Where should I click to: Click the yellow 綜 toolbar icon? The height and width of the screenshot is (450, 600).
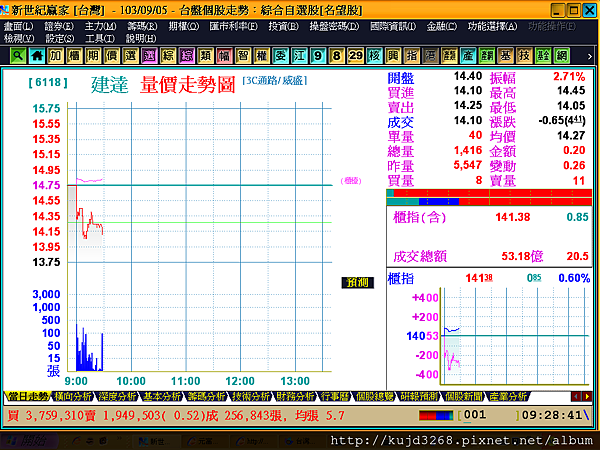coord(168,56)
